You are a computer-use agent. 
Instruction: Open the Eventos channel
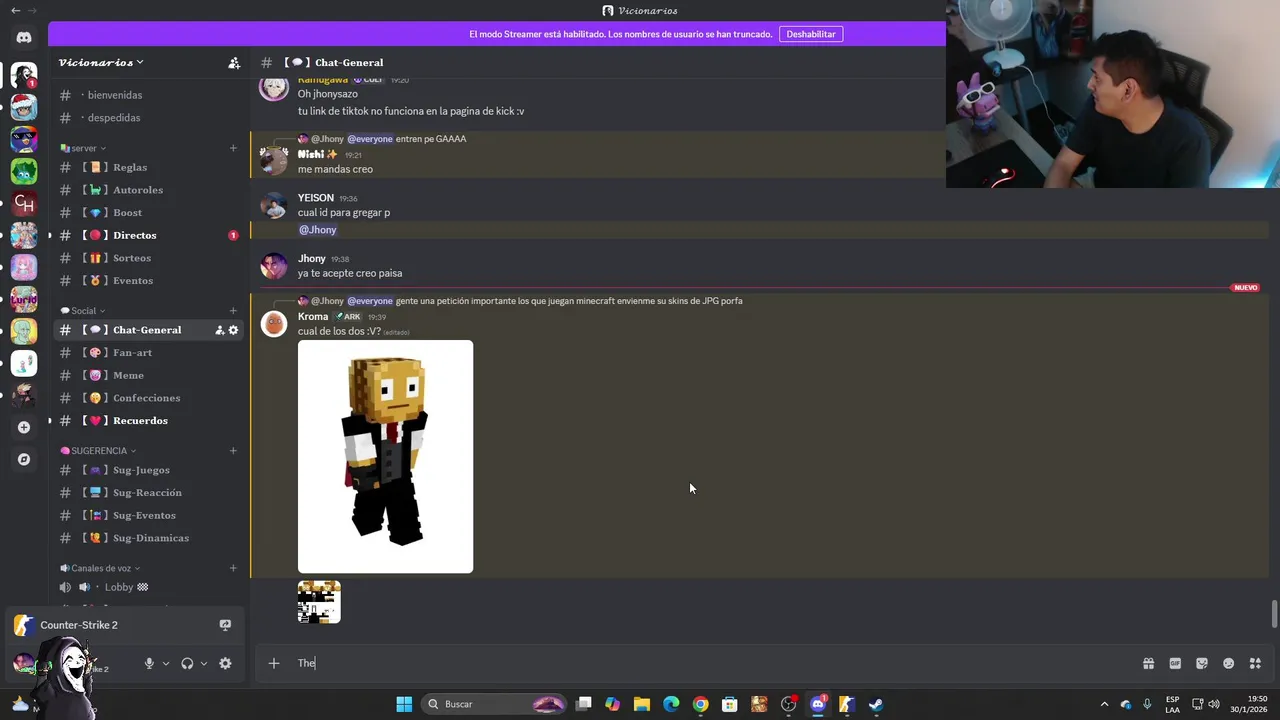coord(148,281)
